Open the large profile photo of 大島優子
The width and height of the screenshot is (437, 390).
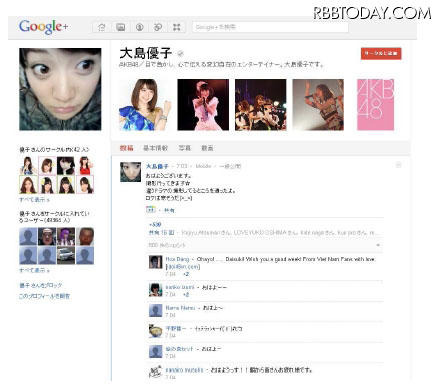tap(60, 89)
